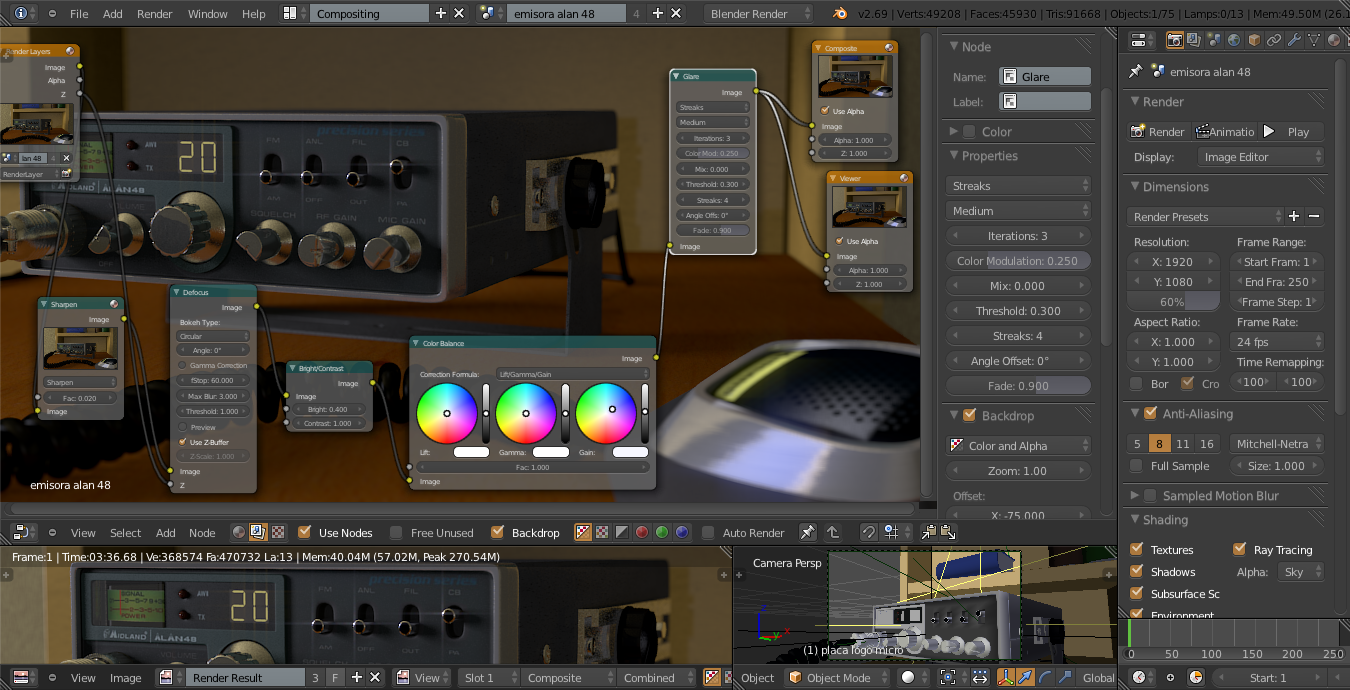This screenshot has height=690, width=1350.
Task: Click the Lift color wheel in Color Balance
Action: point(446,413)
